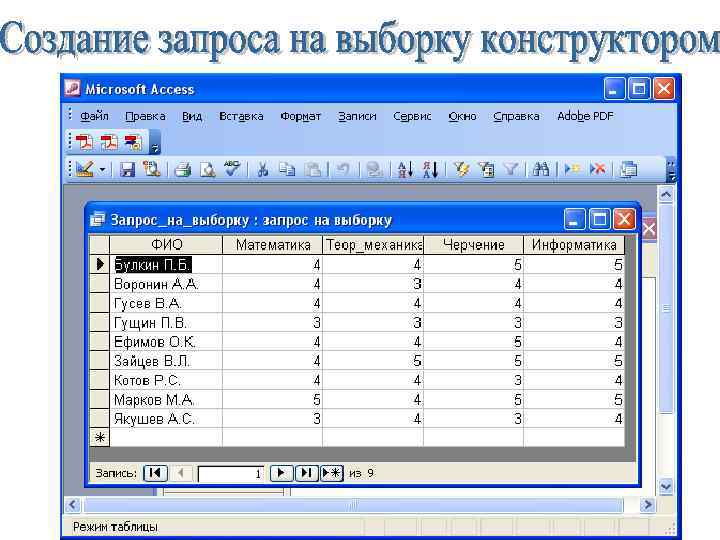Click the horizontal scrollbar right arrow

(647, 505)
